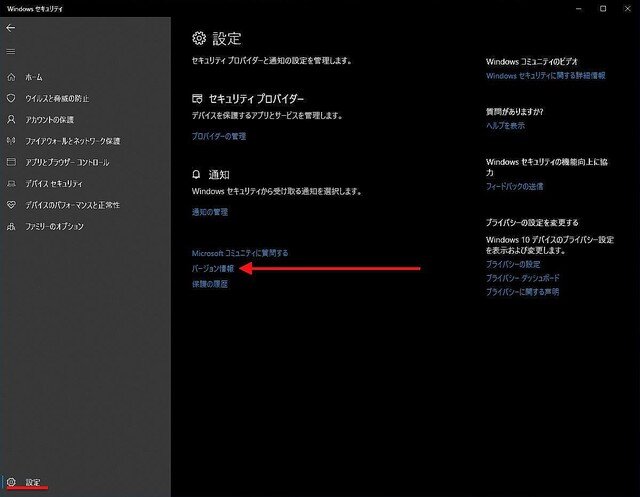
Task: Maximize the Windows セキュリティ window
Action: (x=603, y=9)
